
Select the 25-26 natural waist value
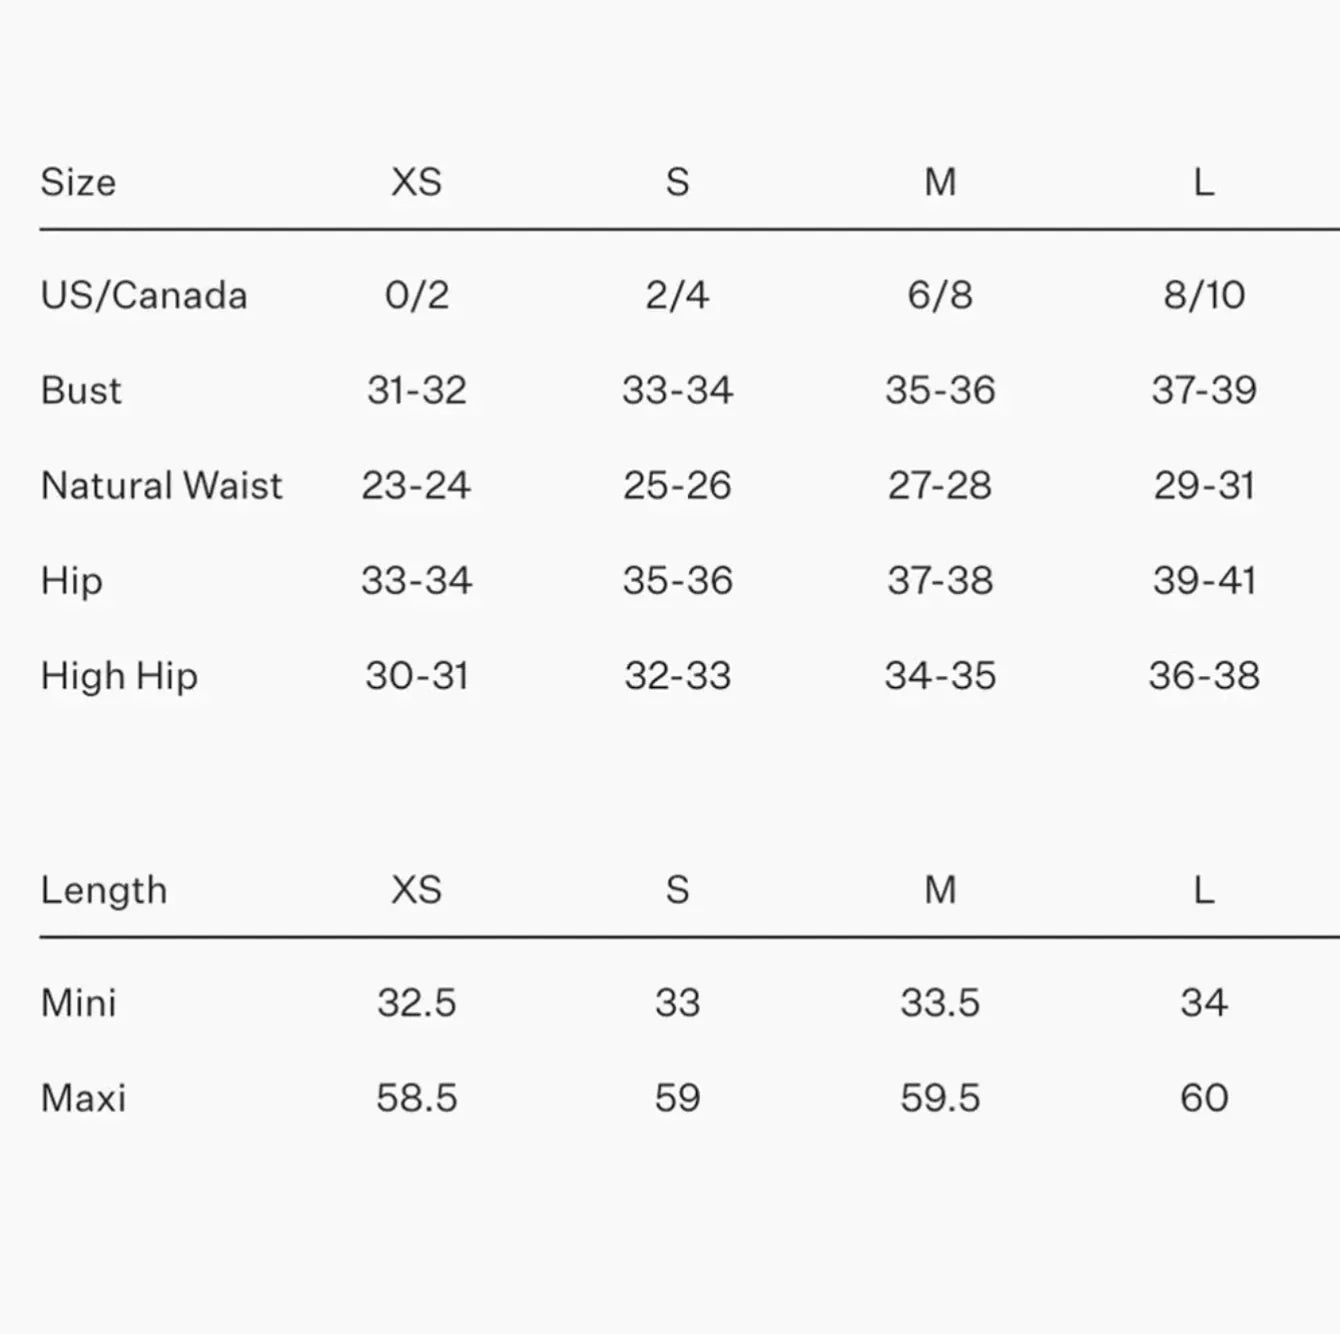coord(677,485)
